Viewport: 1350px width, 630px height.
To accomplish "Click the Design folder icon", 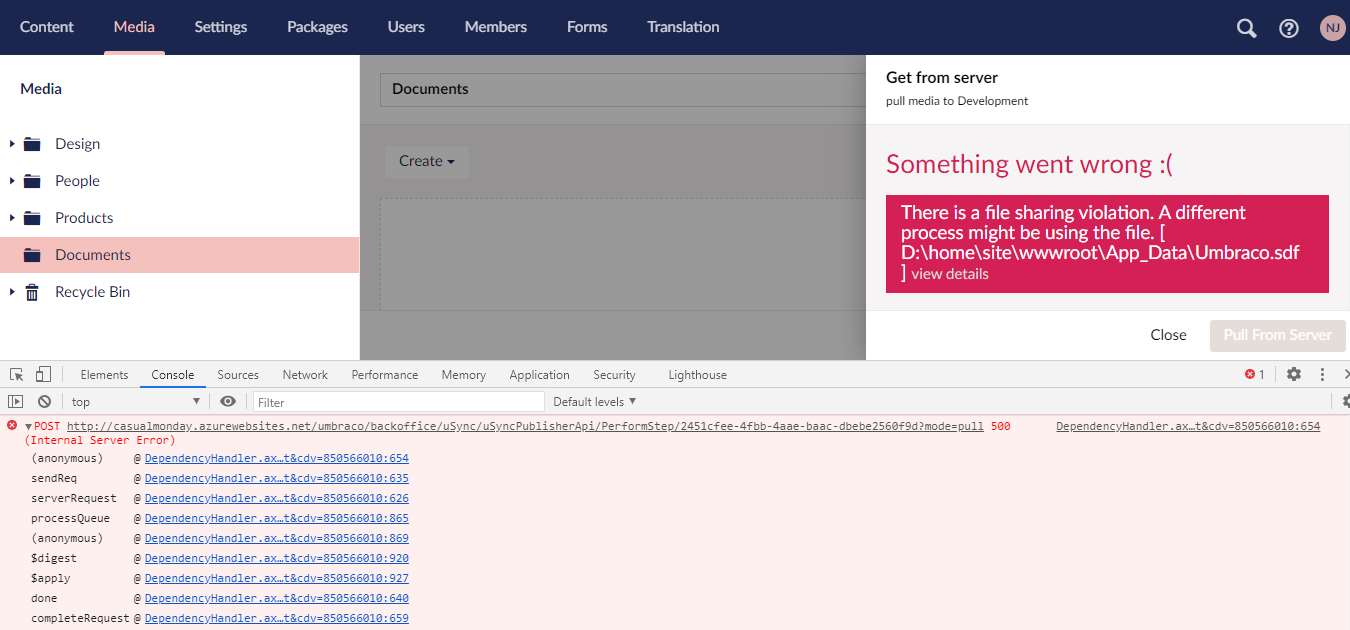I will point(32,144).
